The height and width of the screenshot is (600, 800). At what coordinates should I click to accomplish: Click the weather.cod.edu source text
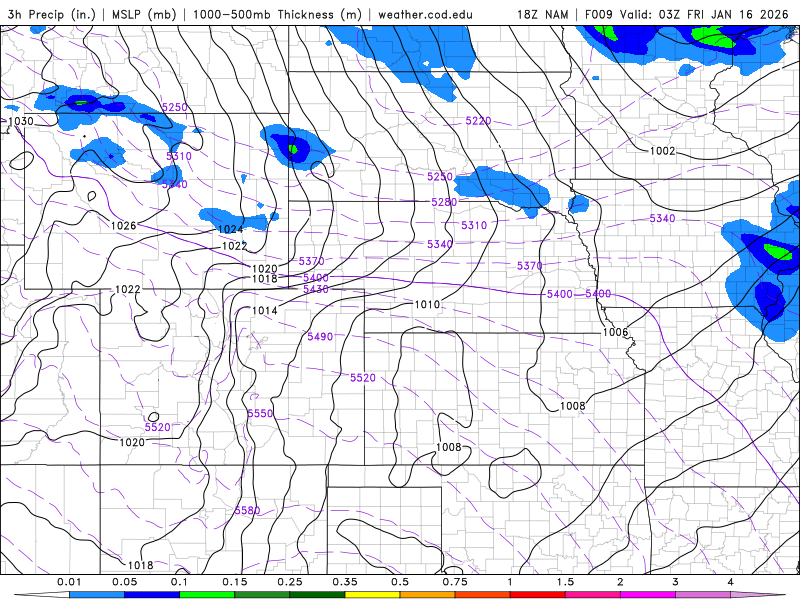[x=426, y=14]
